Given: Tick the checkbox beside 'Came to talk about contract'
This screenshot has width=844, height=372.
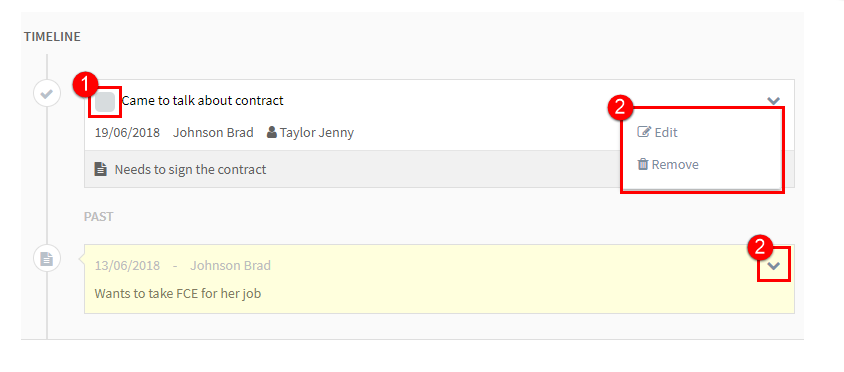Looking at the screenshot, I should [x=105, y=102].
